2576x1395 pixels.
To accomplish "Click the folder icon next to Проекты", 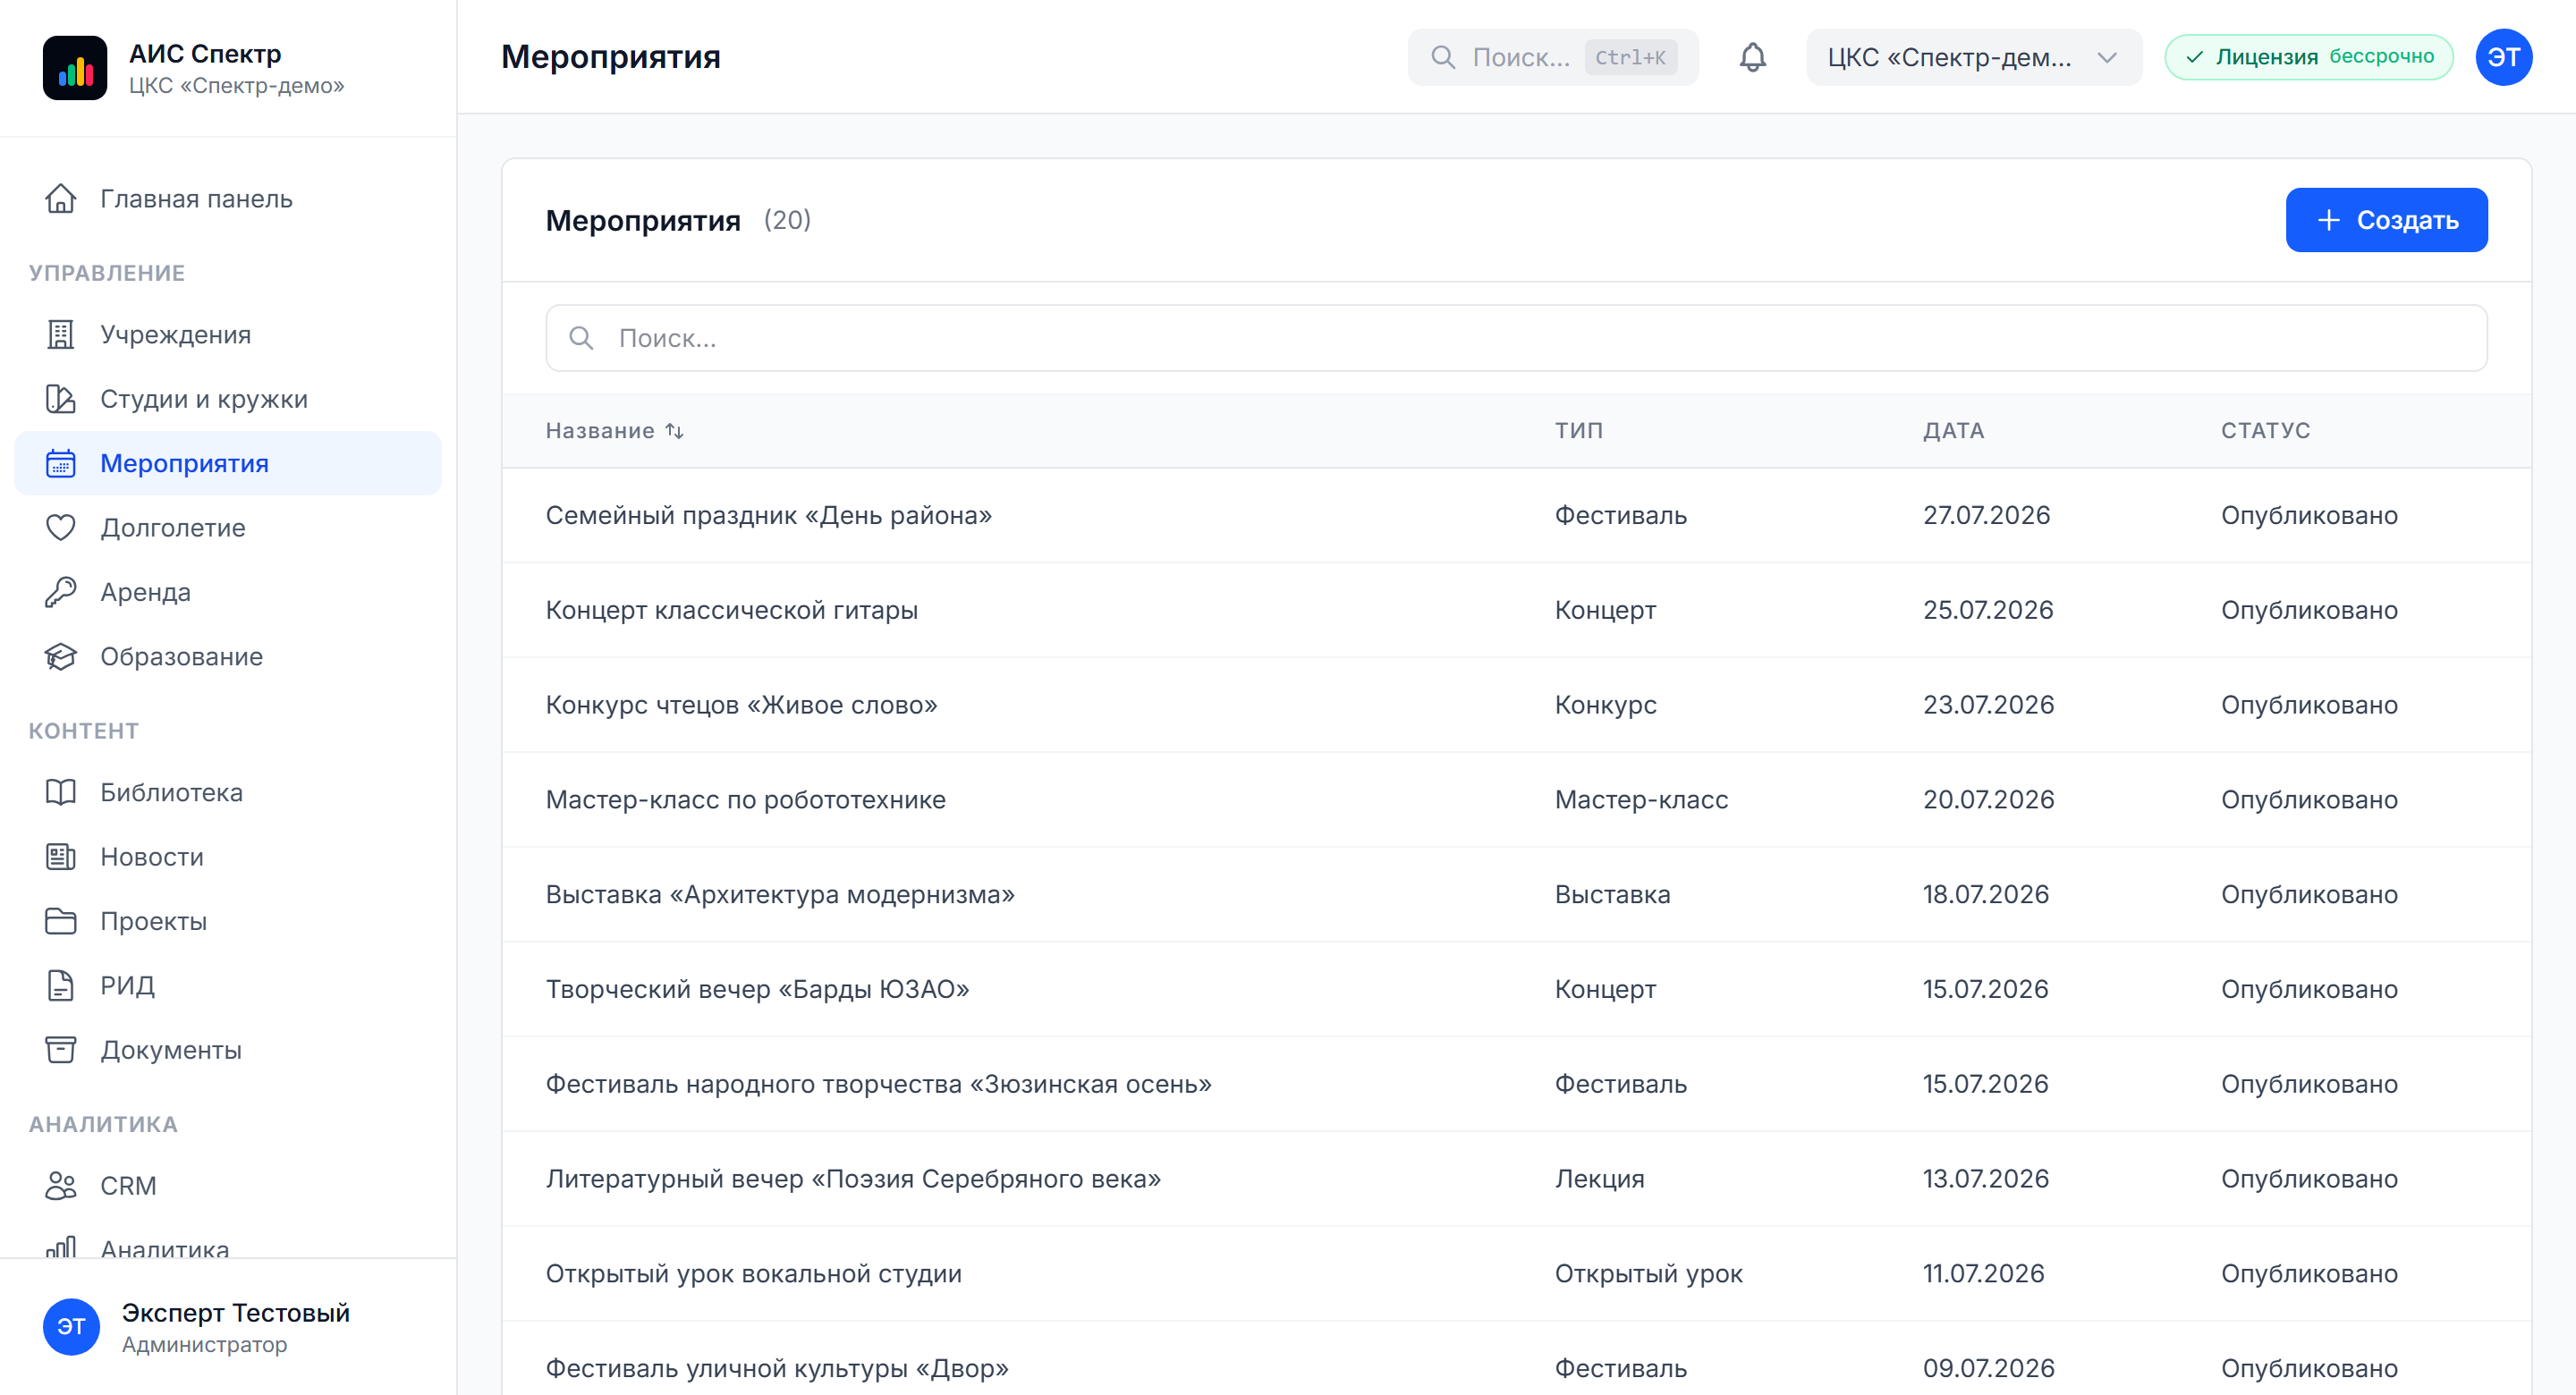I will (x=61, y=921).
